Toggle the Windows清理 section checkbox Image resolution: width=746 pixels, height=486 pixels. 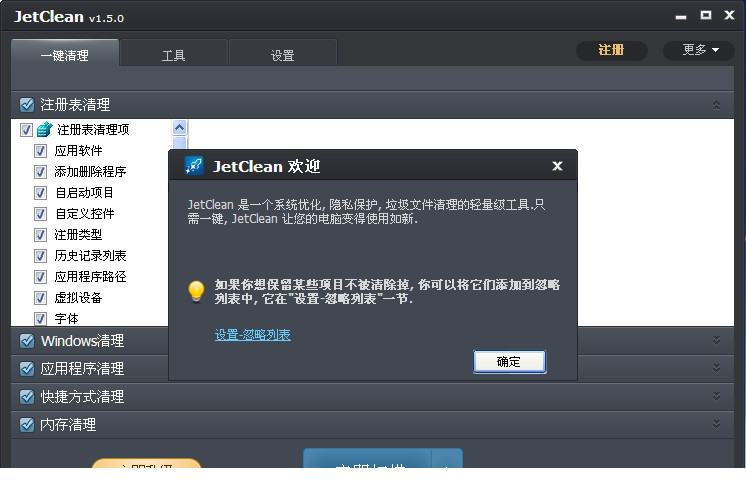pyautogui.click(x=27, y=340)
